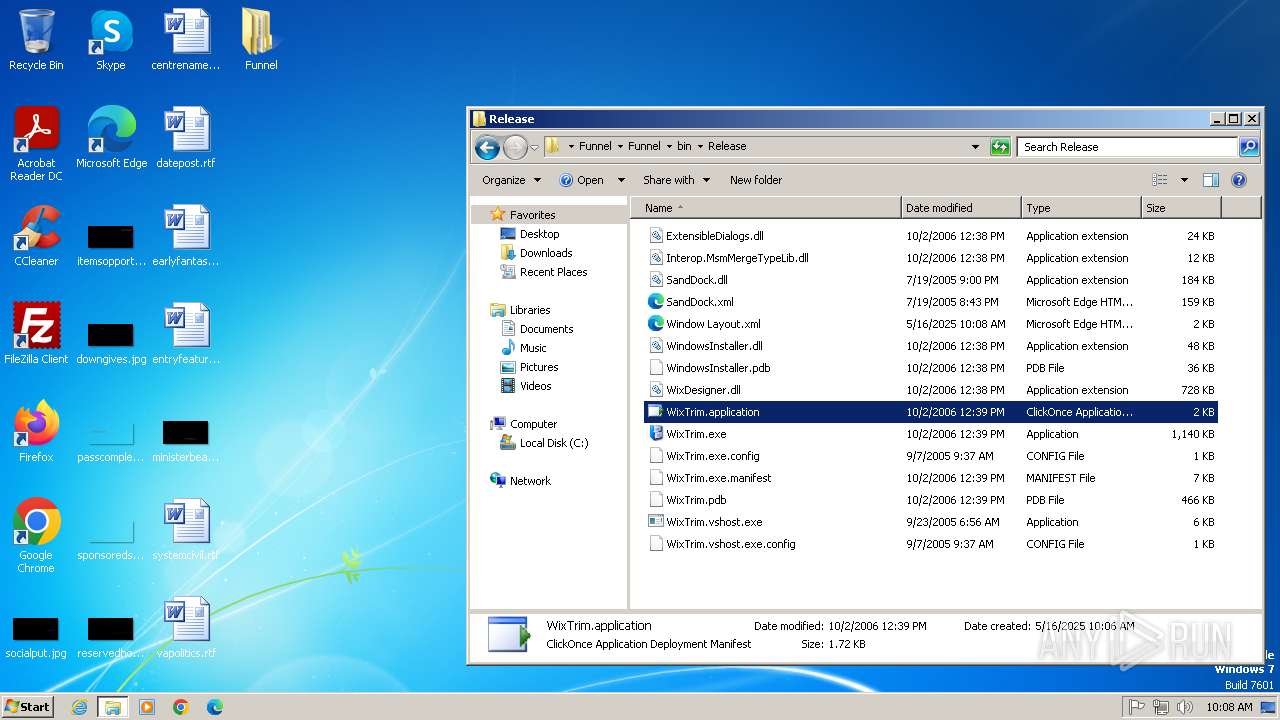Launch Google Chrome desktop shortcut

[x=36, y=537]
